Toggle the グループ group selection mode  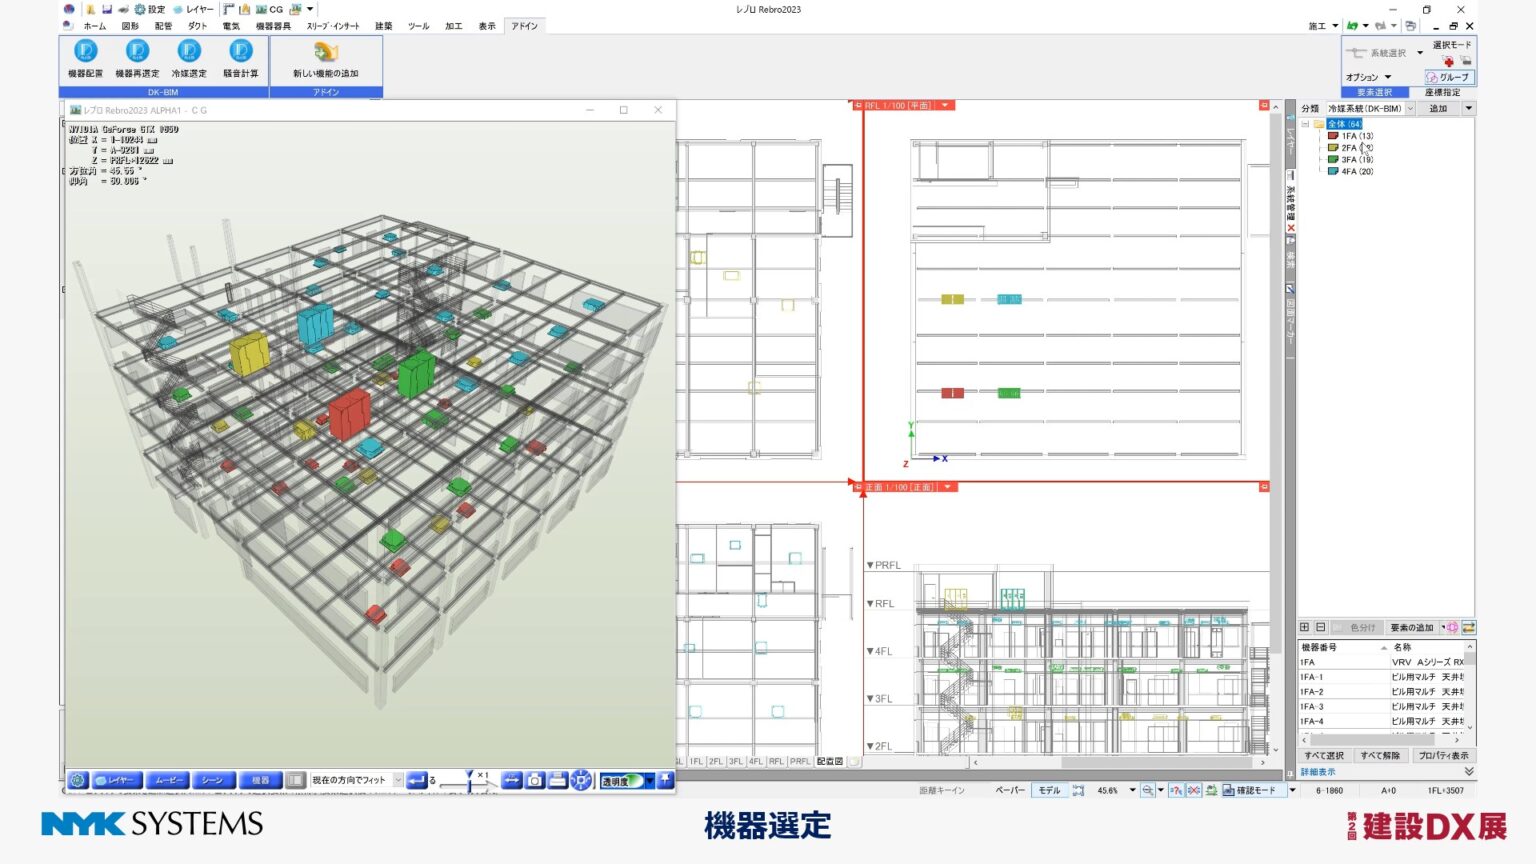coord(1448,77)
